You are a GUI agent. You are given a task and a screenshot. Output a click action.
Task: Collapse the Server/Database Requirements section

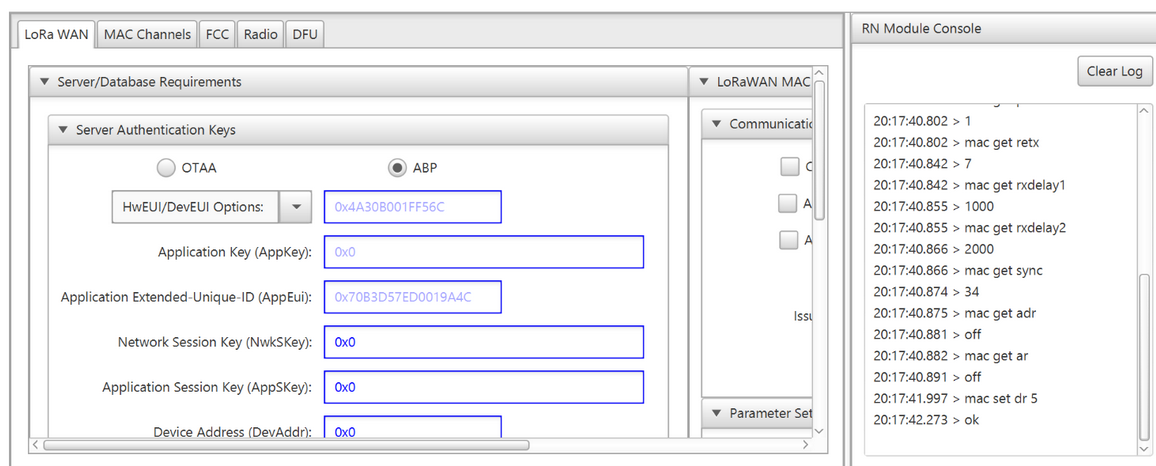click(45, 82)
